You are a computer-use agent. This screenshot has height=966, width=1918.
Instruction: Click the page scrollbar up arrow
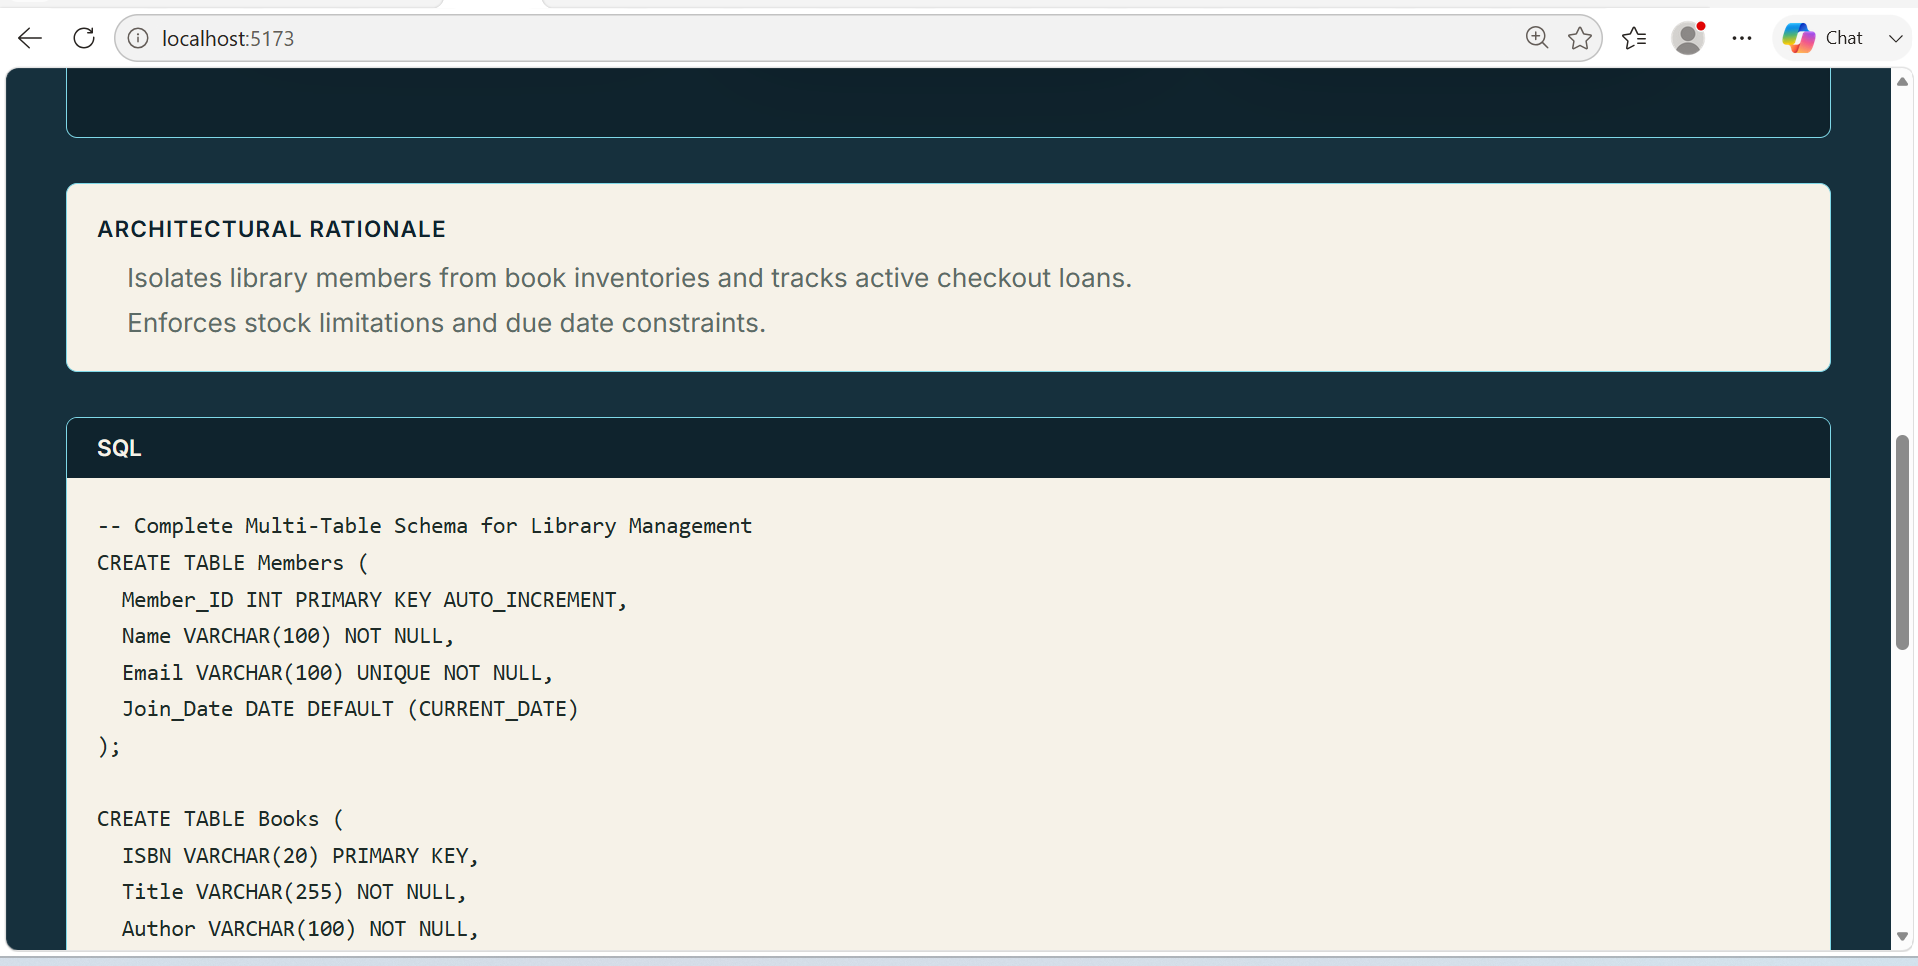click(1902, 82)
